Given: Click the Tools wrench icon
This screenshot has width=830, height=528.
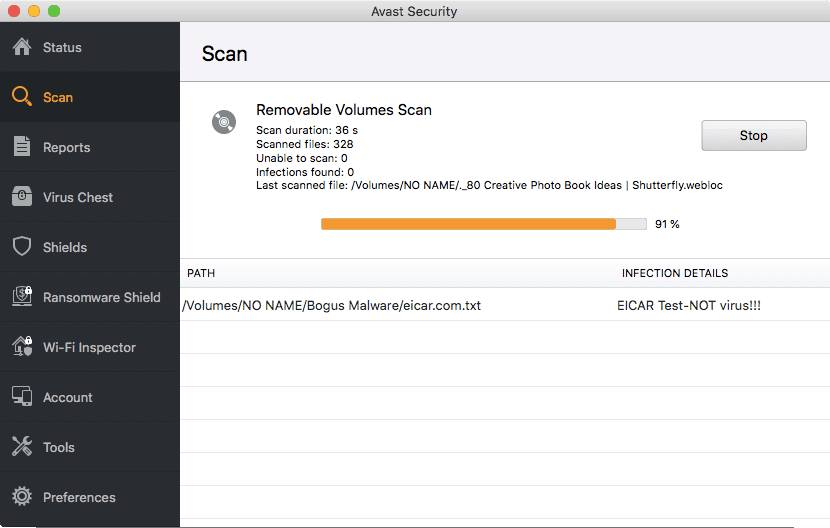Looking at the screenshot, I should tap(22, 446).
